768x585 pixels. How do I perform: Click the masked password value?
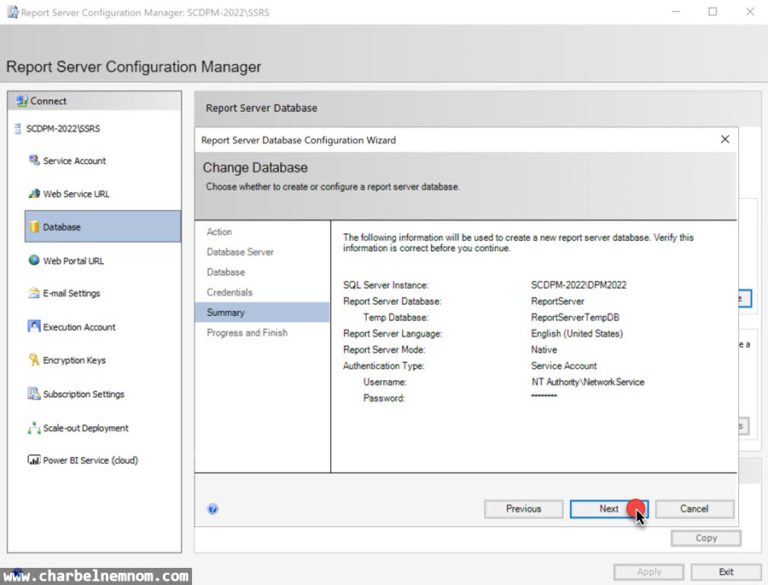pos(544,395)
